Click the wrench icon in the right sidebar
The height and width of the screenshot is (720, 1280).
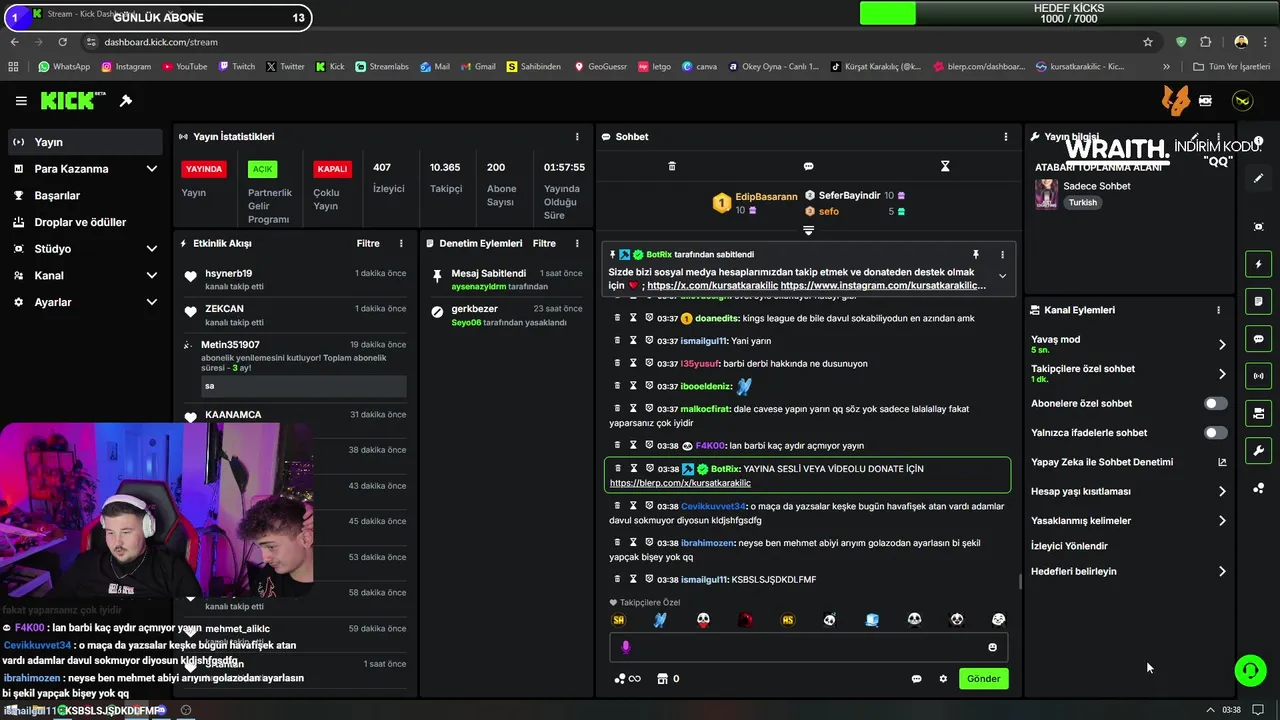coord(1258,450)
